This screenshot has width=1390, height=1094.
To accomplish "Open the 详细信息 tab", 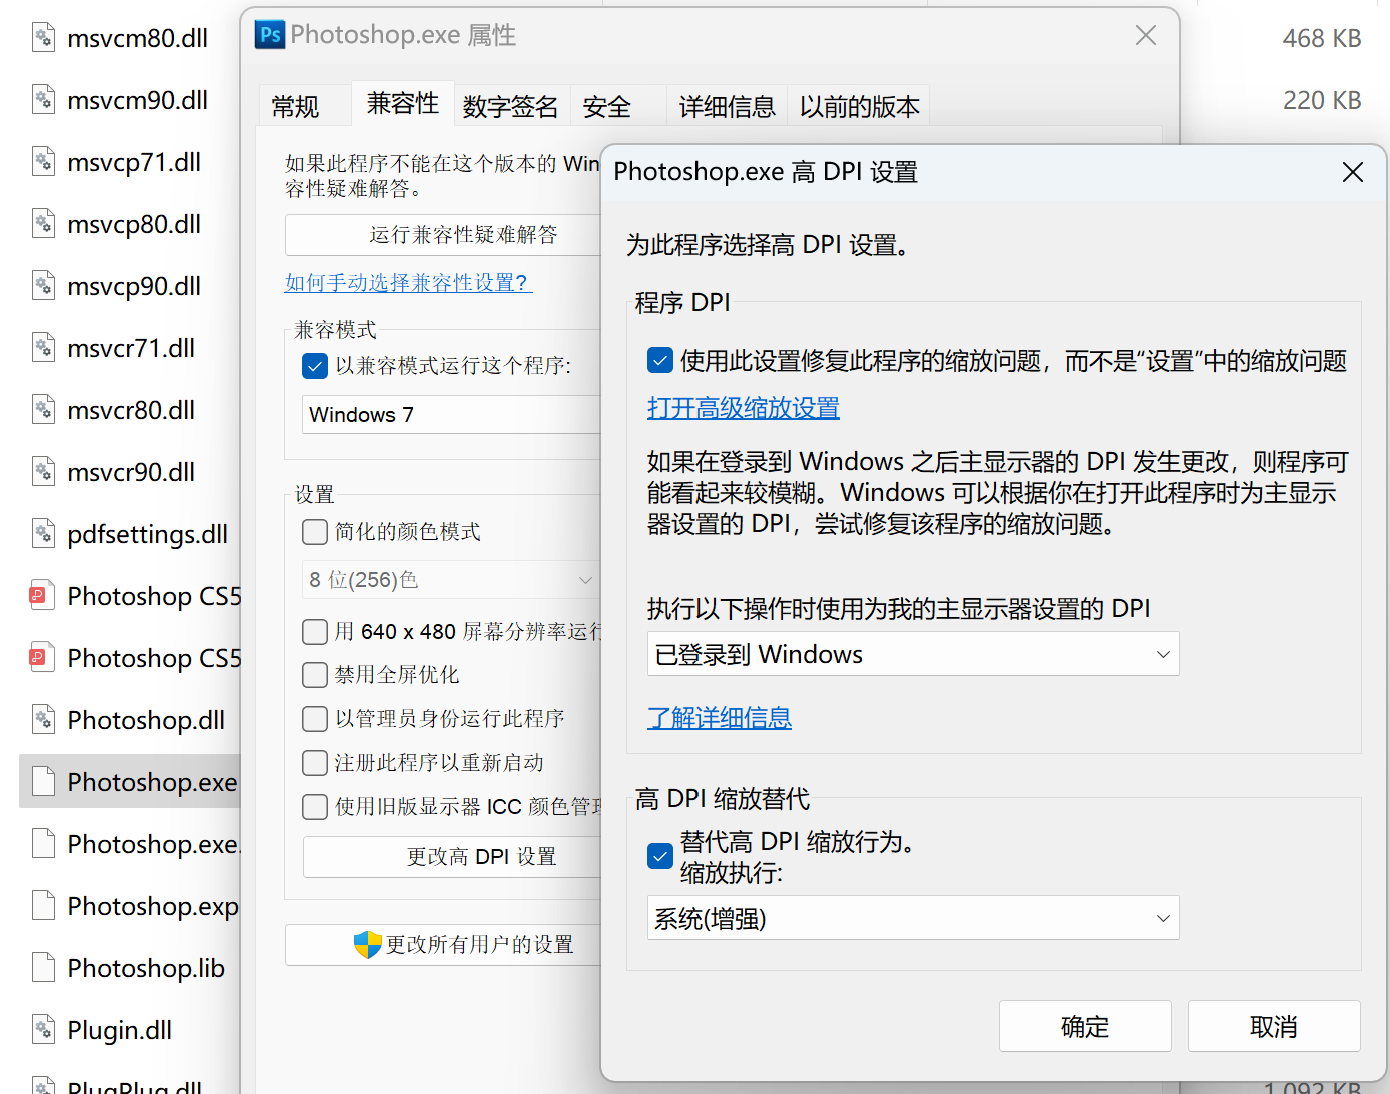I will (727, 106).
